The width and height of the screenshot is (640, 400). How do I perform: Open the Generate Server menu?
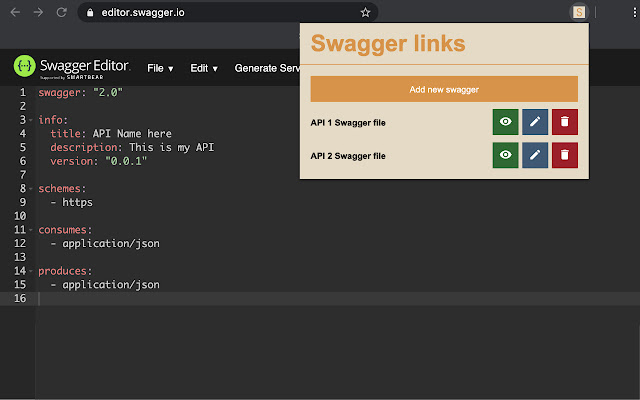pos(267,68)
